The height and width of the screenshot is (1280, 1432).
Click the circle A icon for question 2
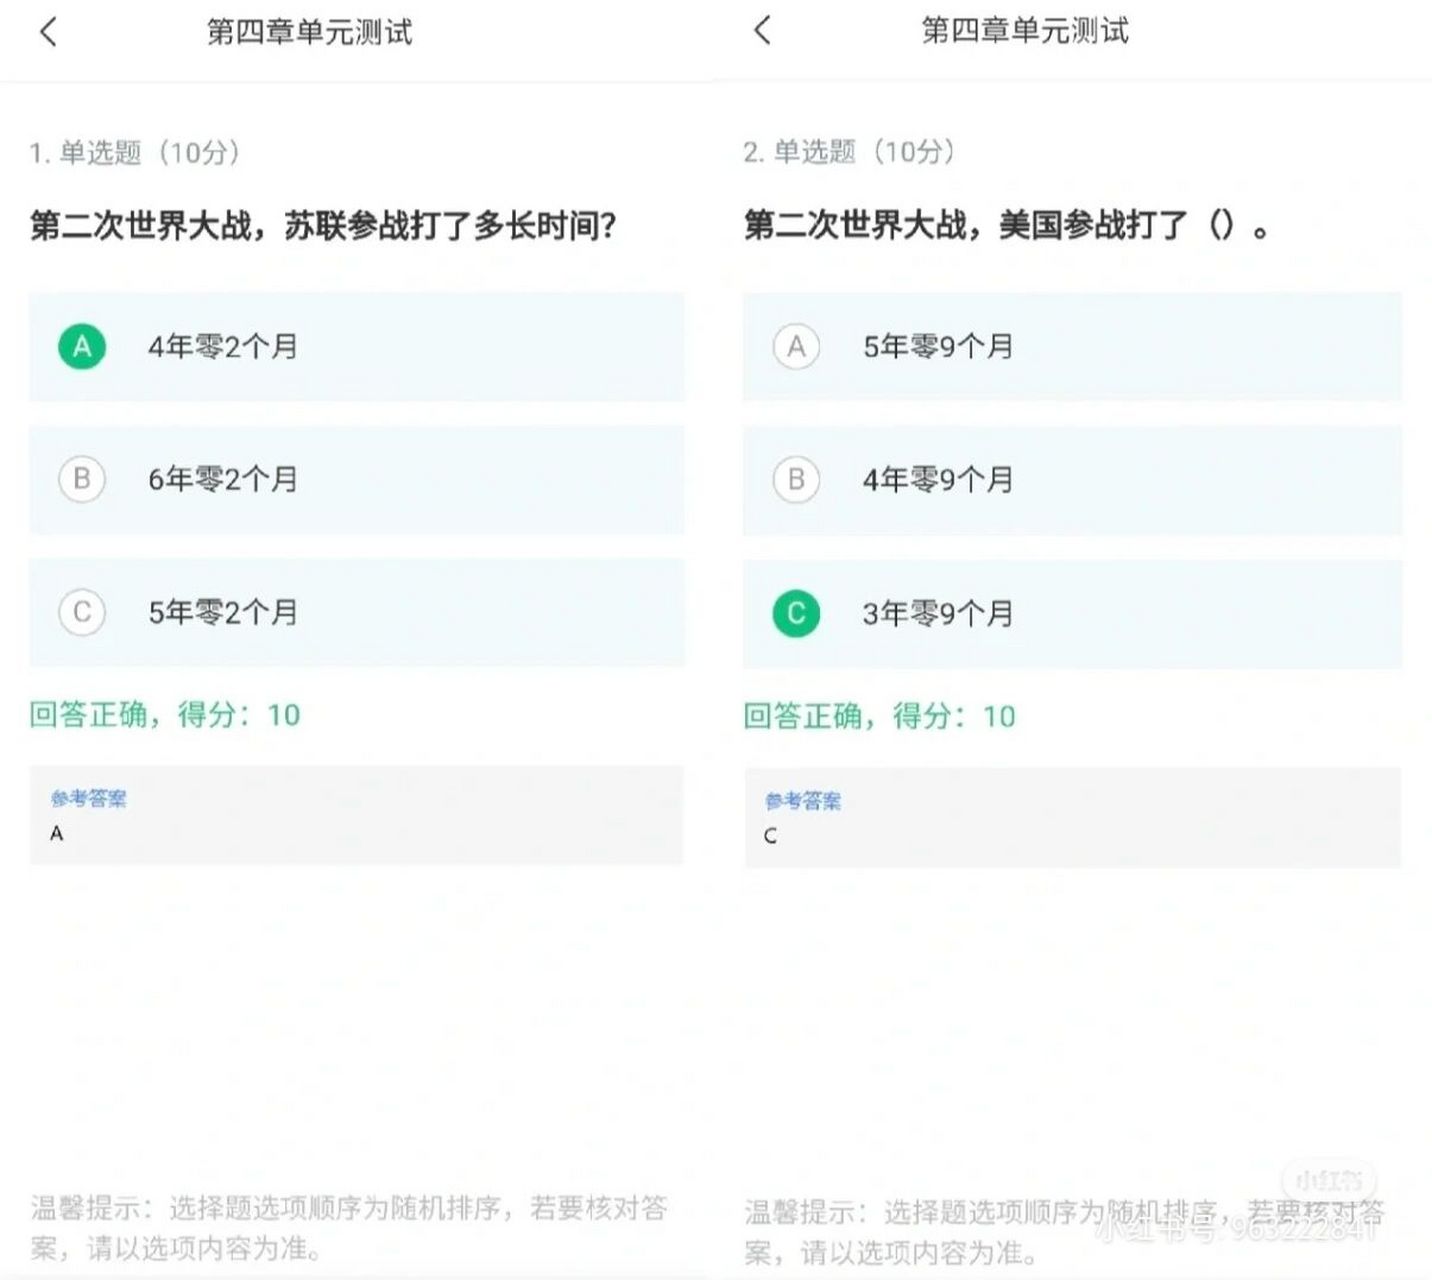pos(795,347)
